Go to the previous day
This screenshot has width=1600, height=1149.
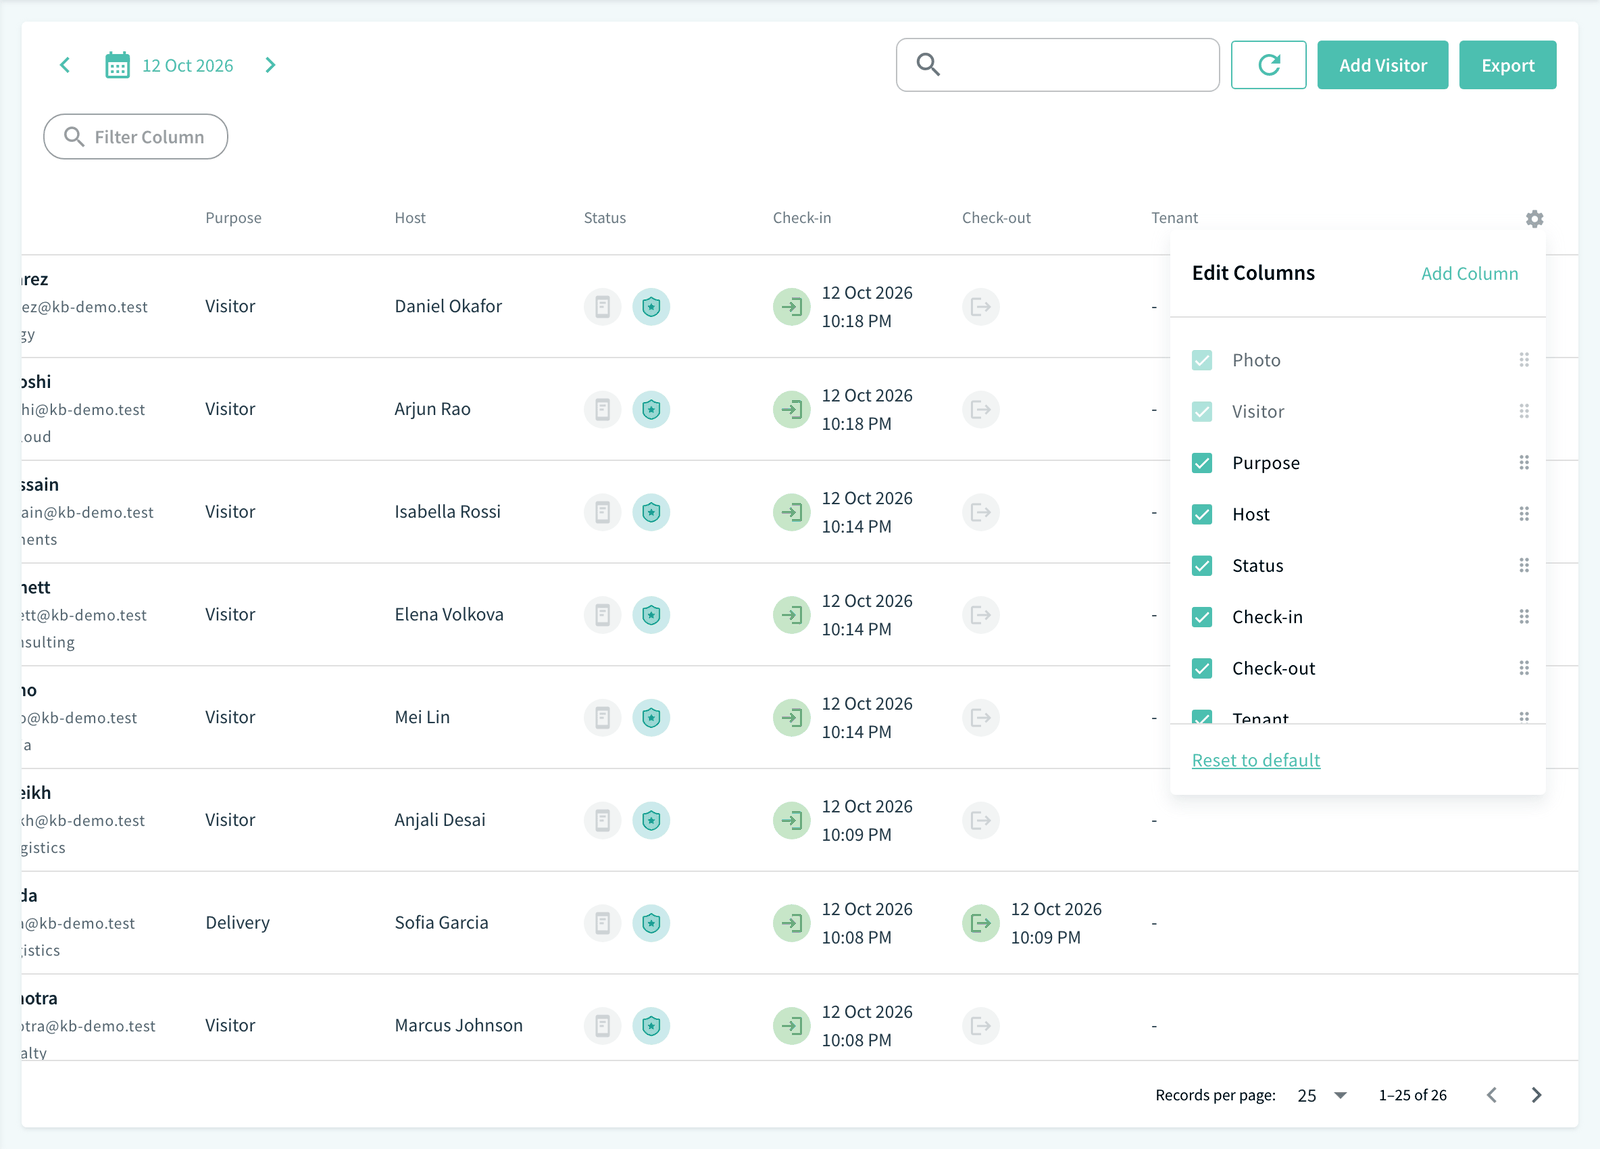pos(65,65)
